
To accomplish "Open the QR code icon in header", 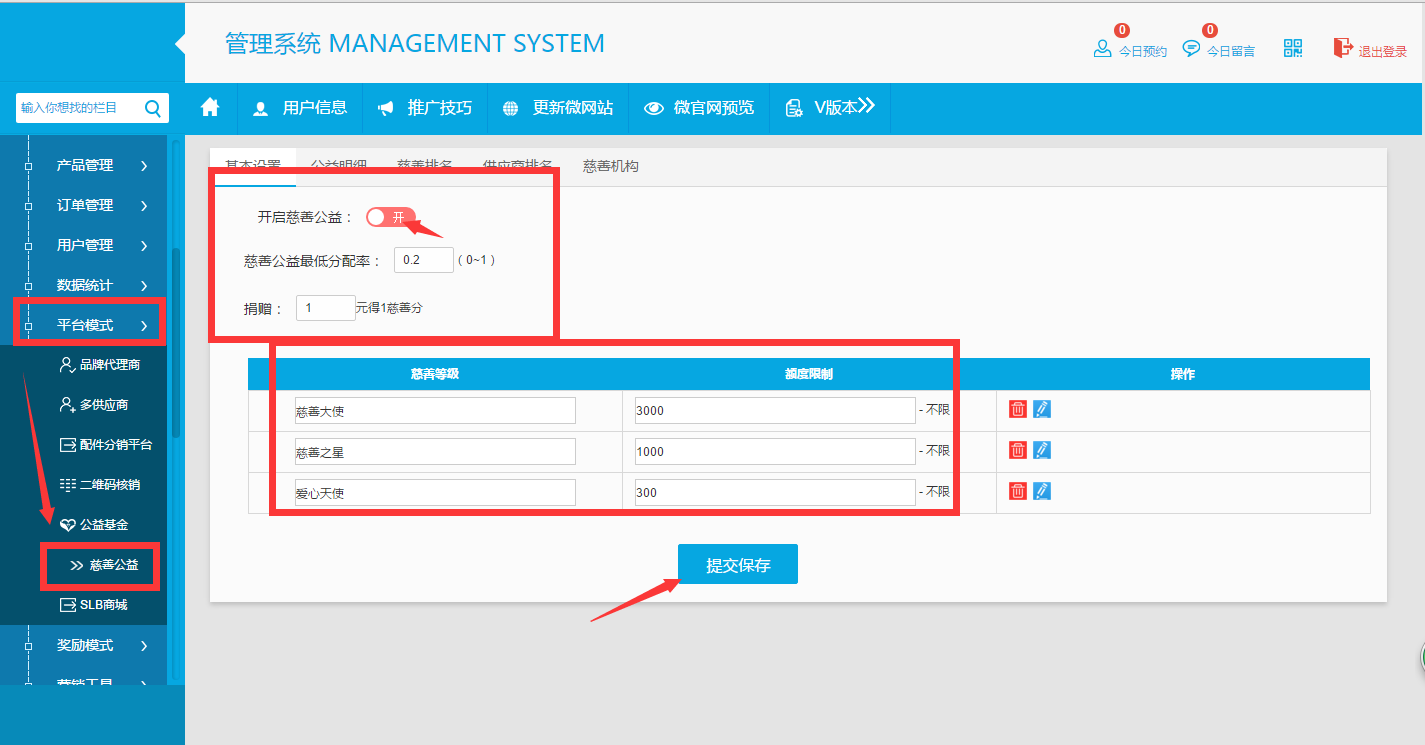I will click(1293, 49).
